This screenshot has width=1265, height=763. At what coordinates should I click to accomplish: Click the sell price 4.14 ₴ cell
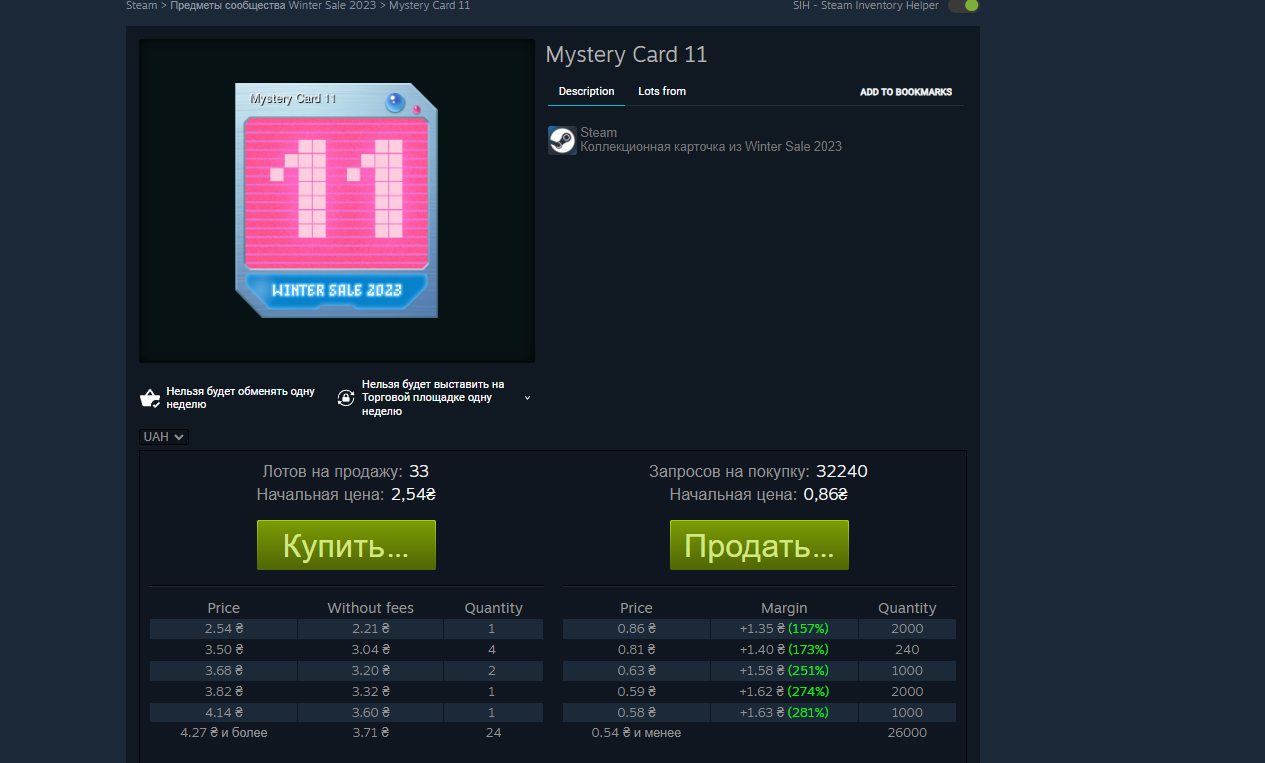tap(224, 713)
